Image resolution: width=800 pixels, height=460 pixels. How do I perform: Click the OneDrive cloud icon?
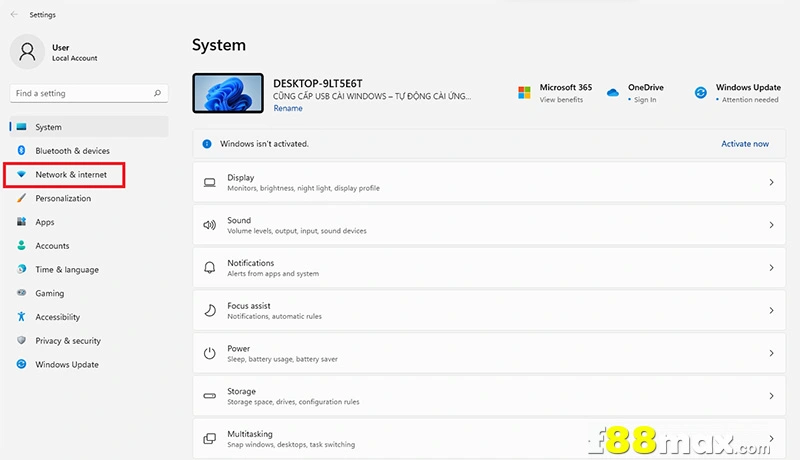(613, 93)
